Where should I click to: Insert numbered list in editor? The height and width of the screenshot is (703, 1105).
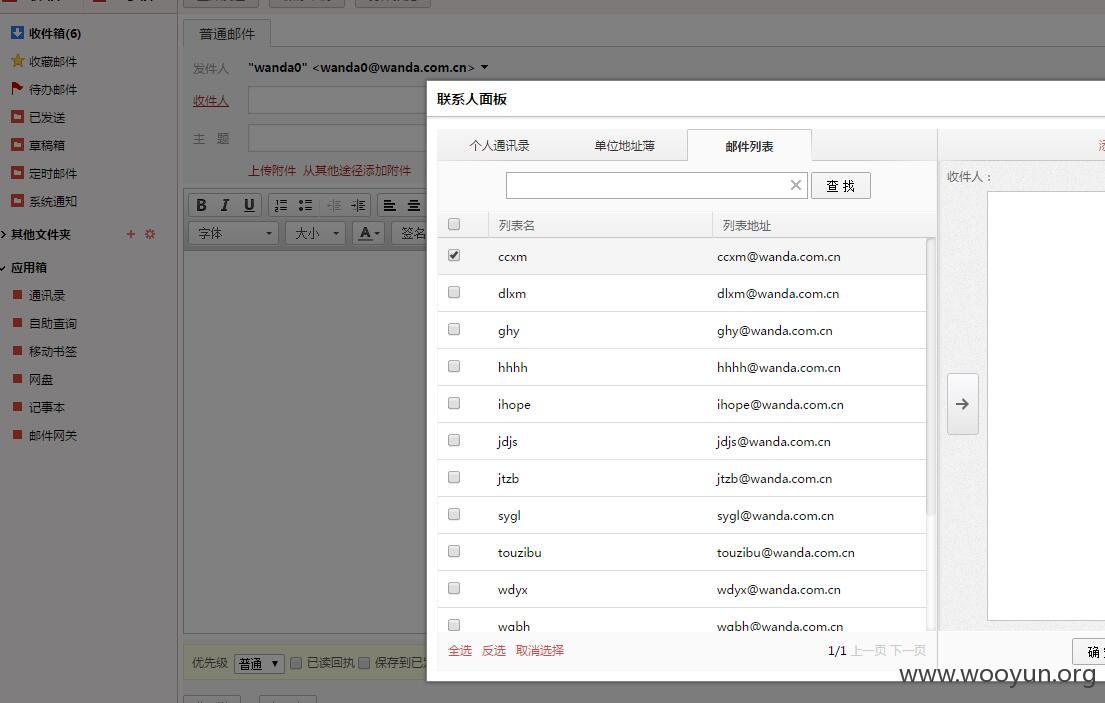tap(281, 205)
